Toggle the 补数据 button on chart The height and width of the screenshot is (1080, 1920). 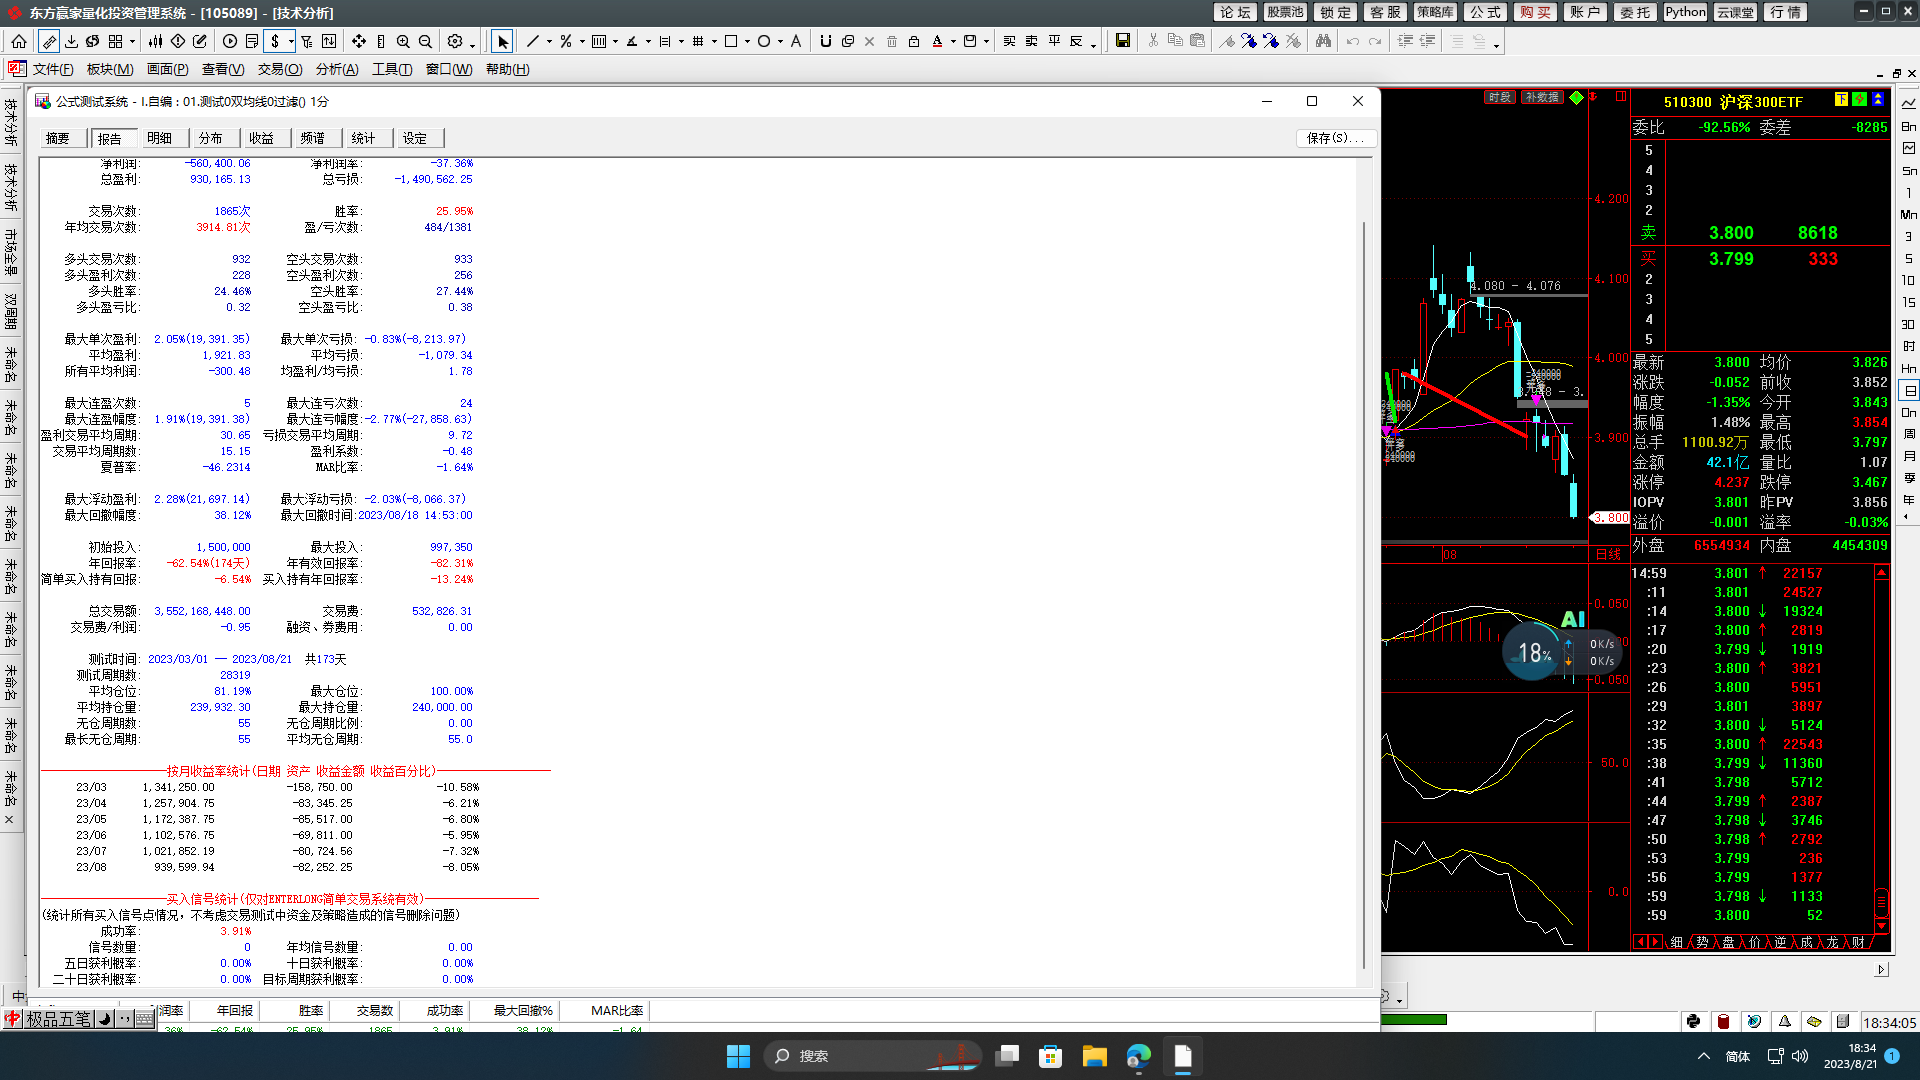pos(1541,97)
